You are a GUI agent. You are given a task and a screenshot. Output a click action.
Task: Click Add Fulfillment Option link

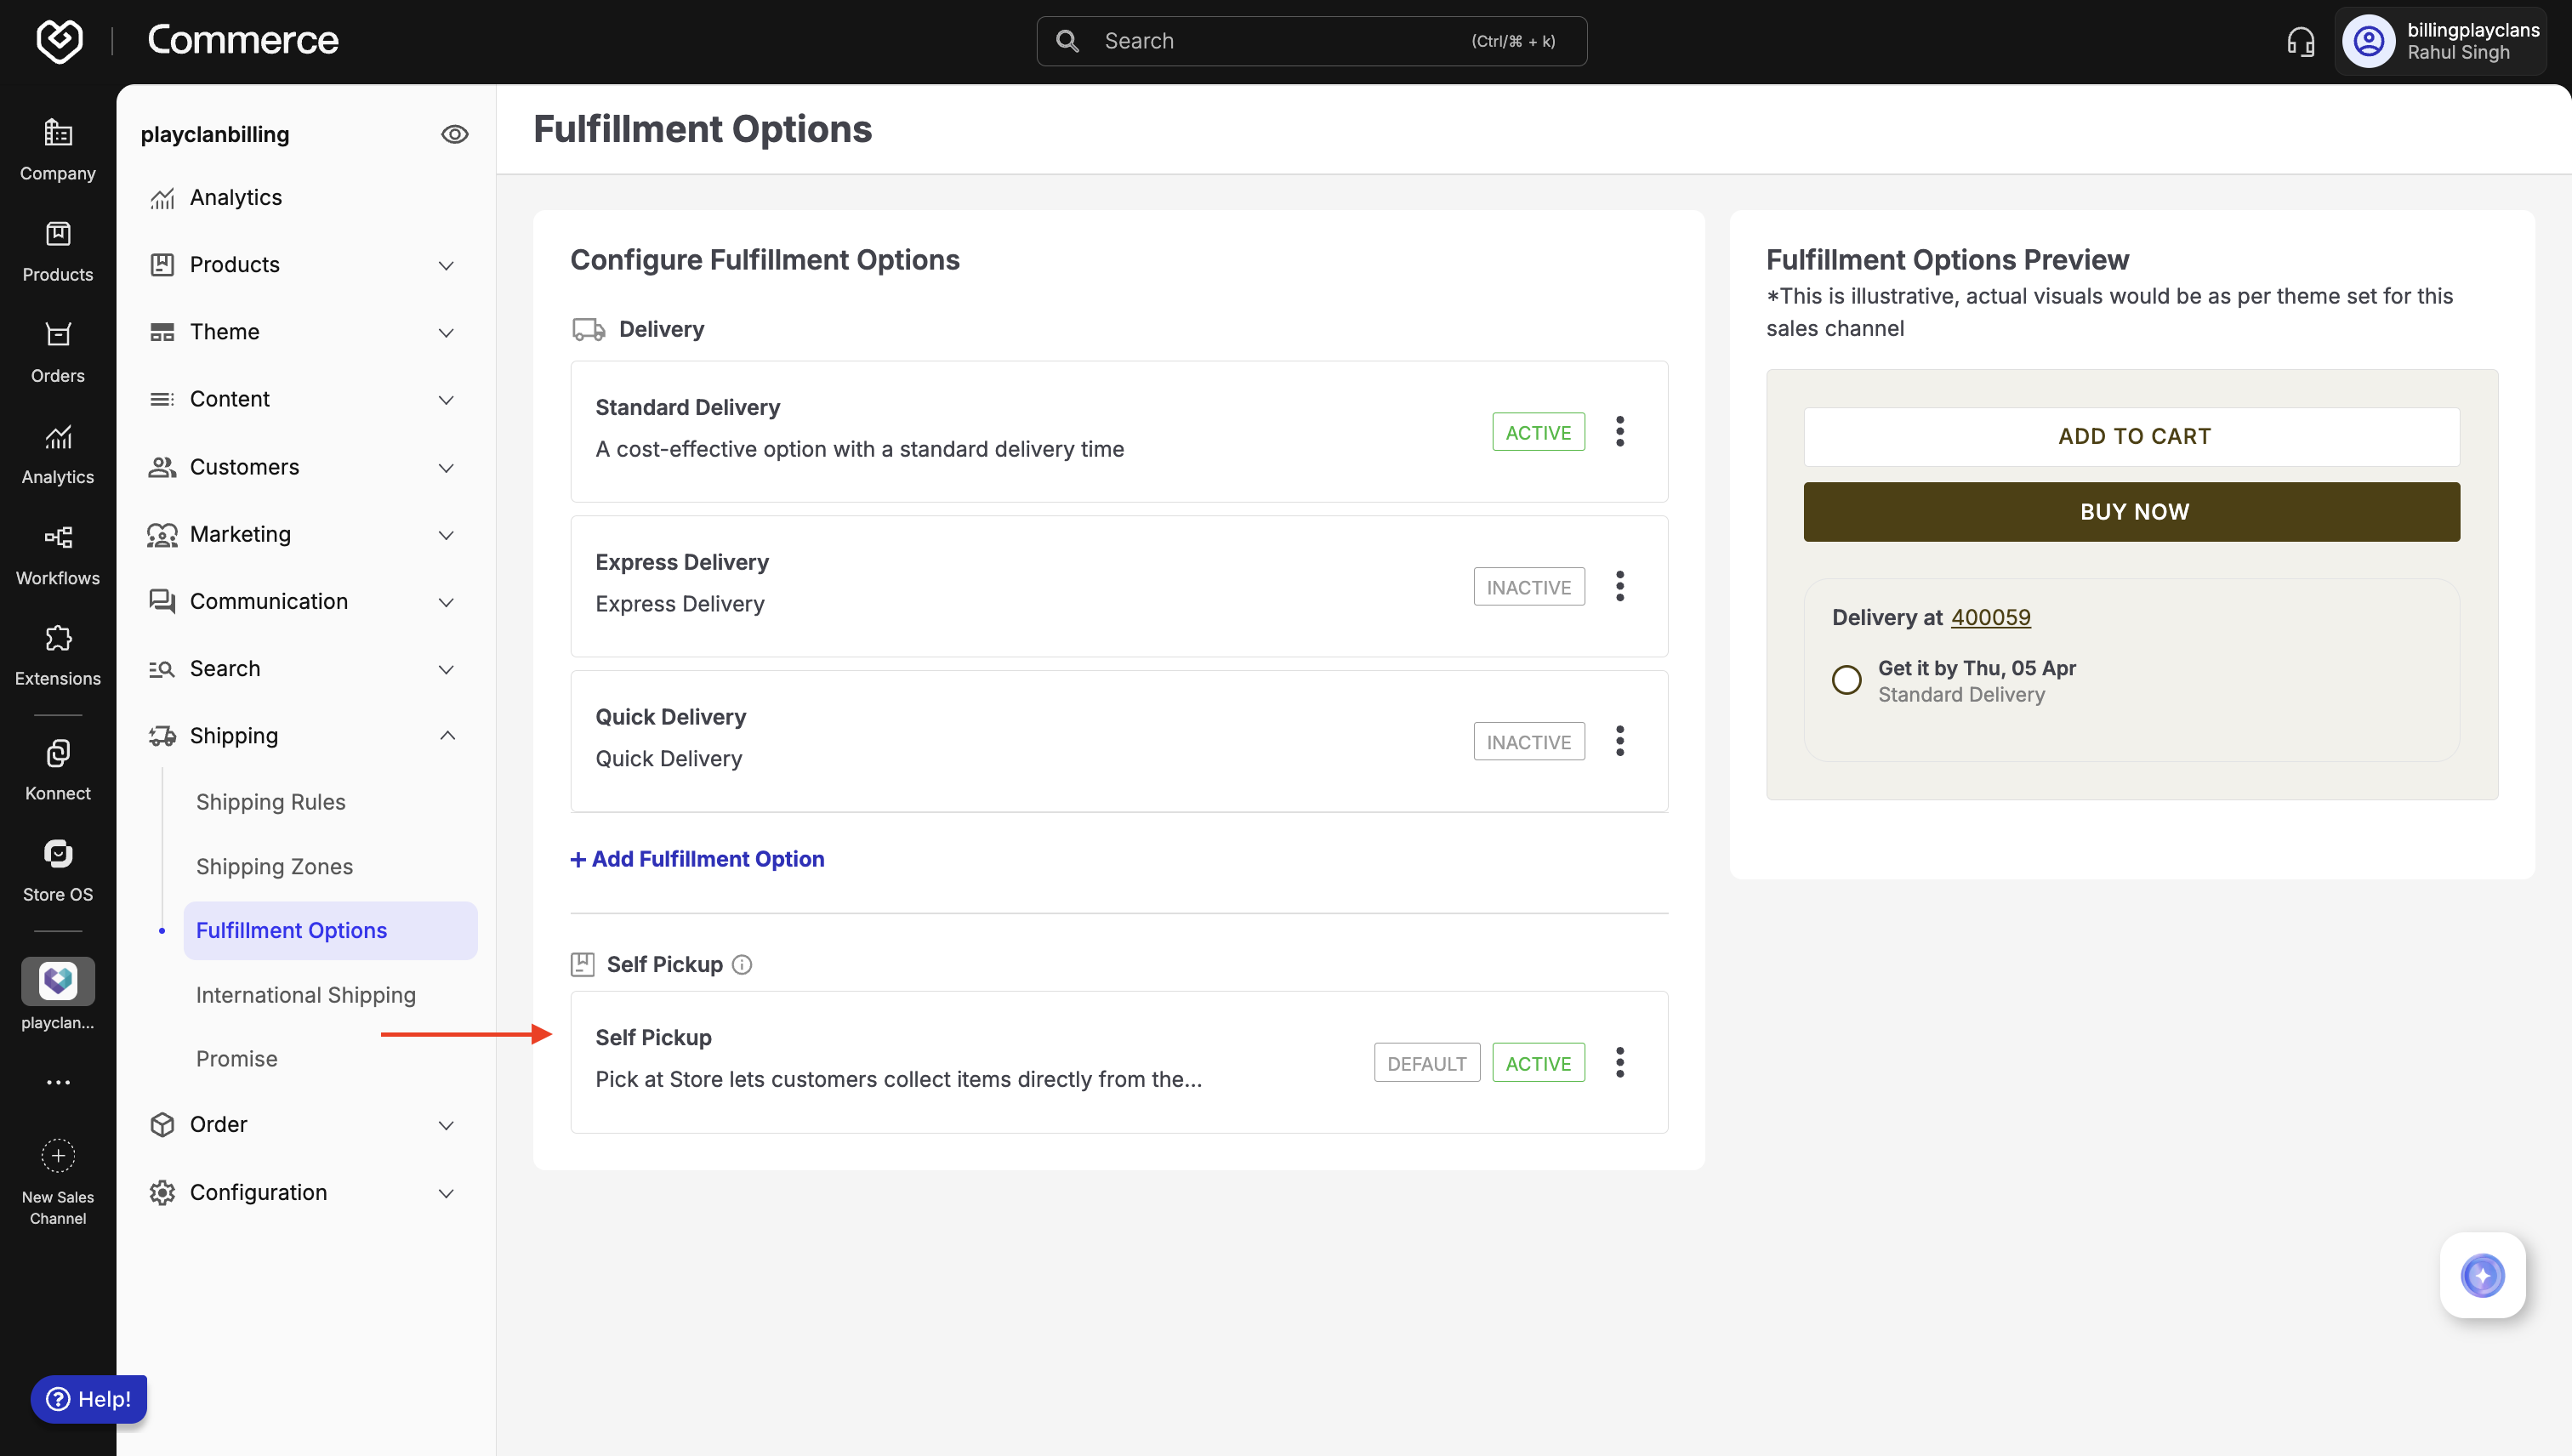tap(697, 858)
